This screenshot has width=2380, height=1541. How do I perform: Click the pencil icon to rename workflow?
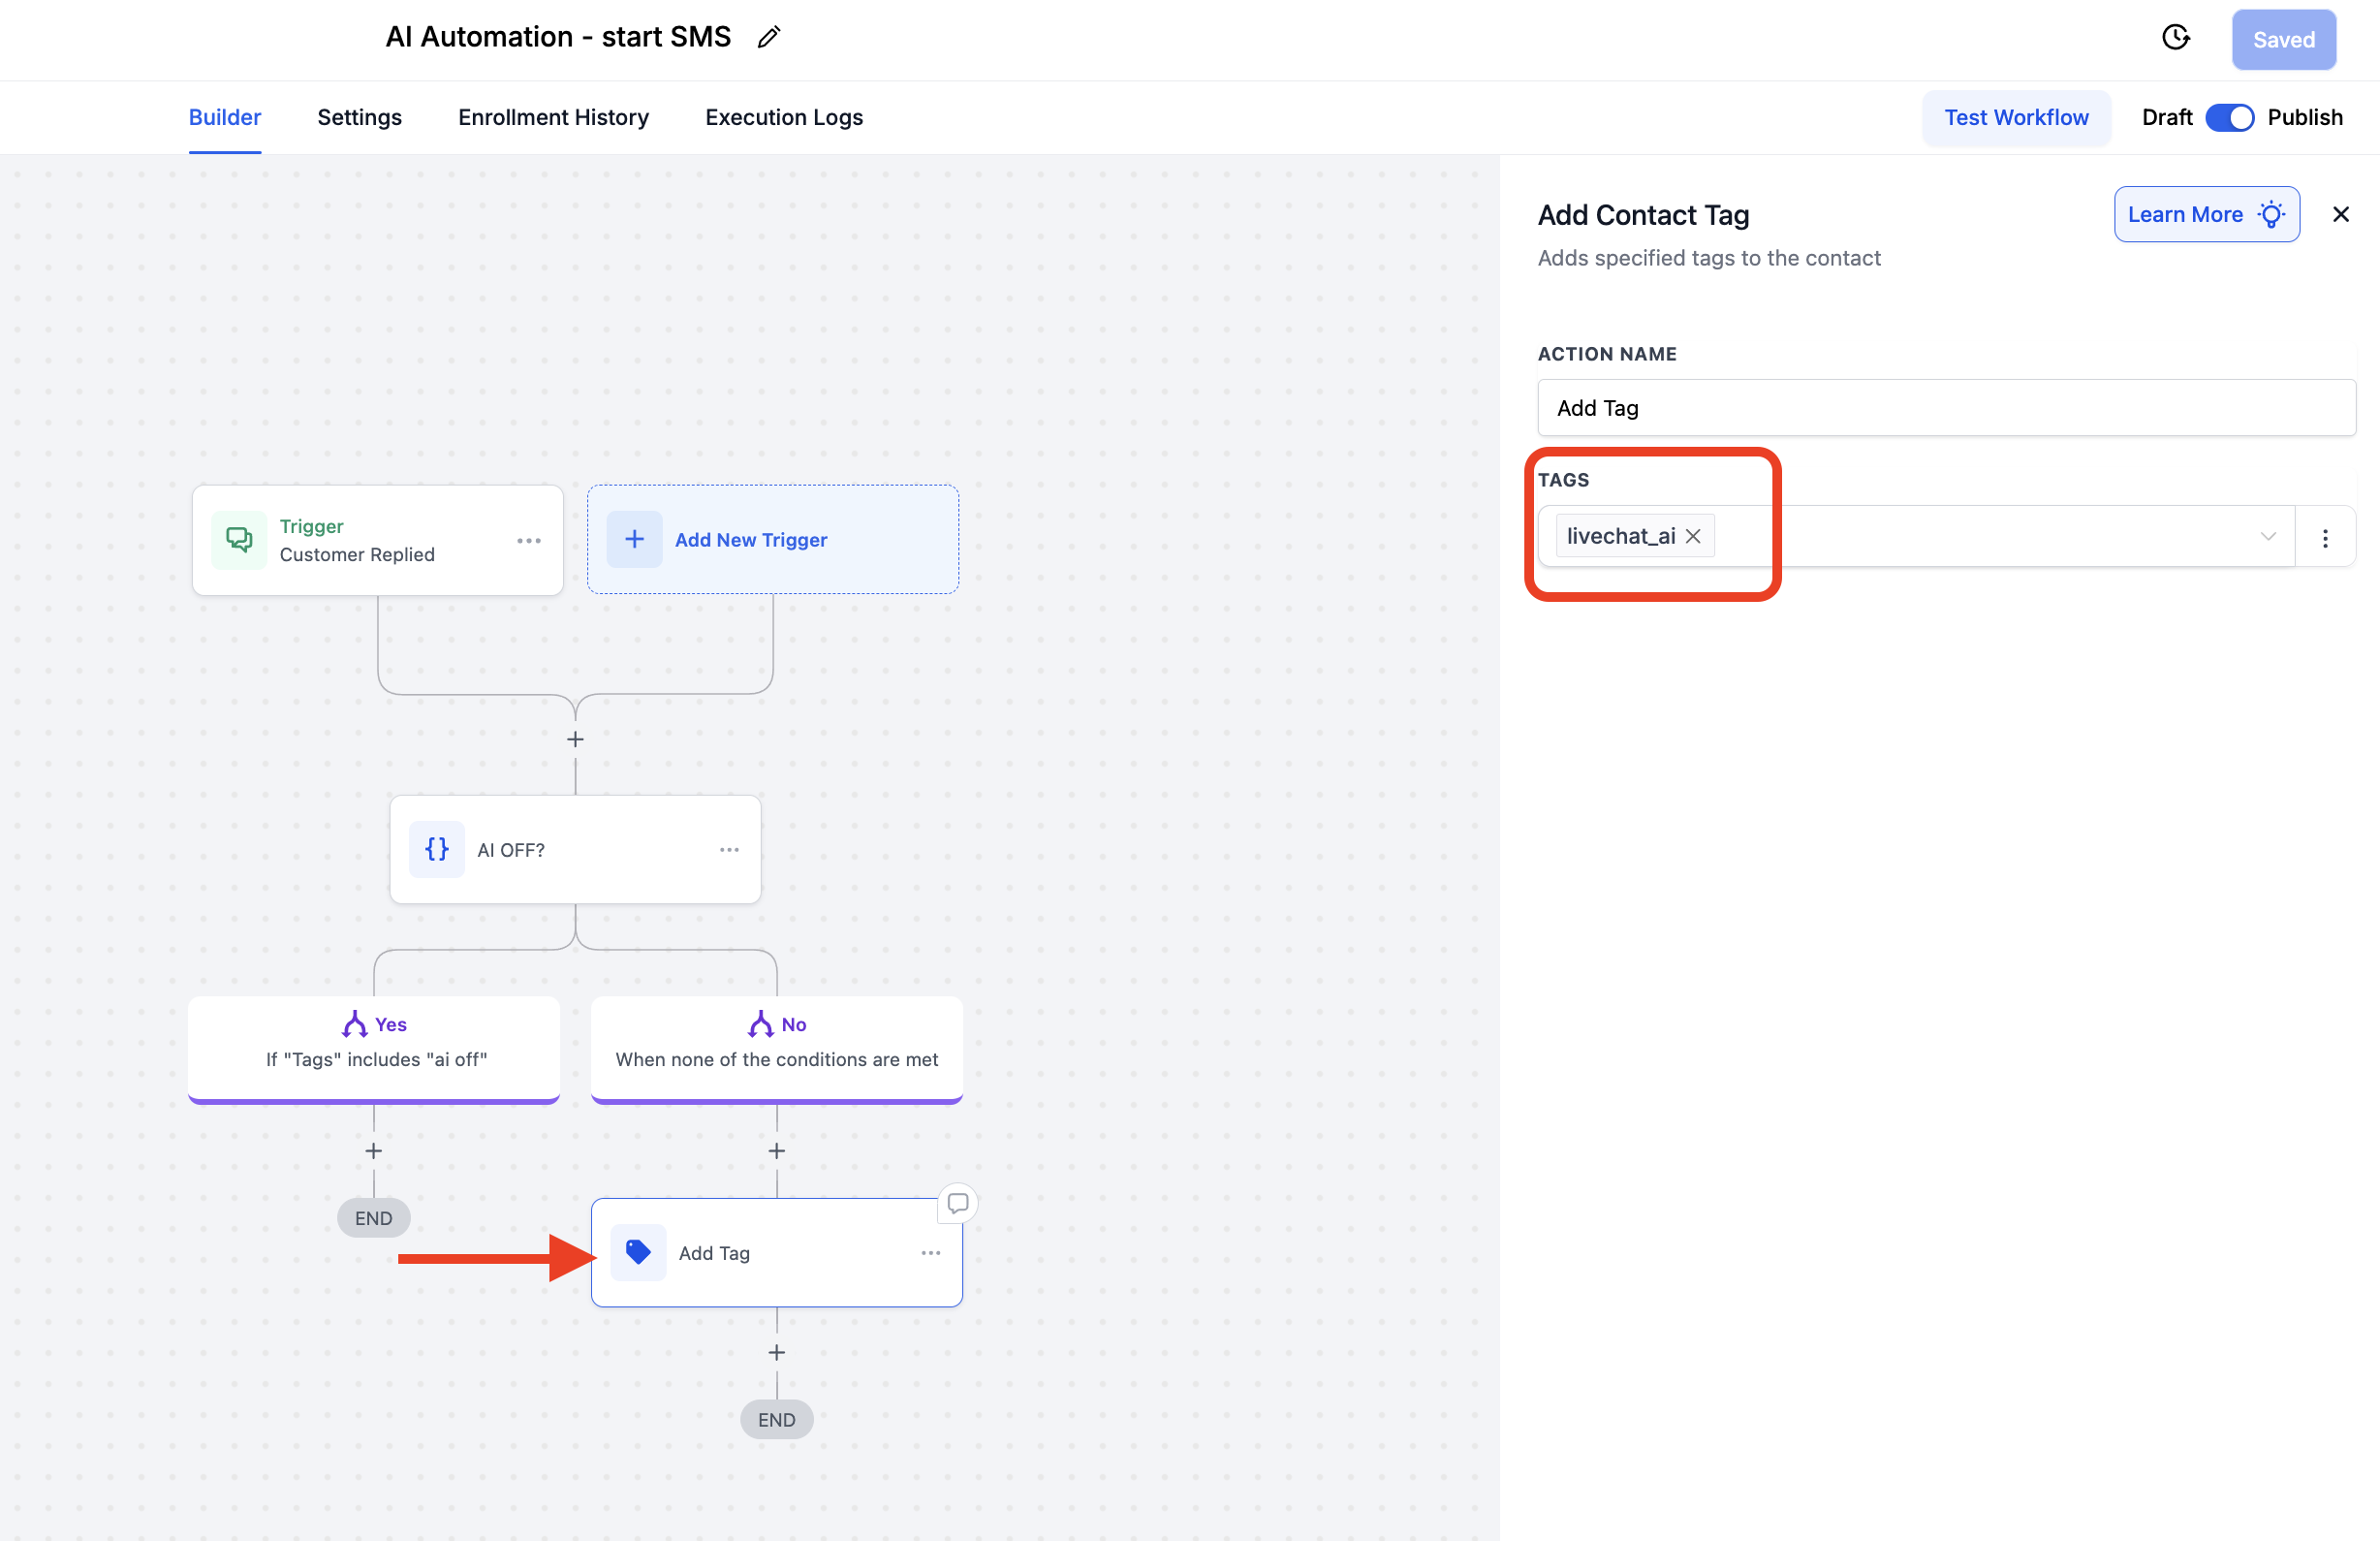pos(768,38)
